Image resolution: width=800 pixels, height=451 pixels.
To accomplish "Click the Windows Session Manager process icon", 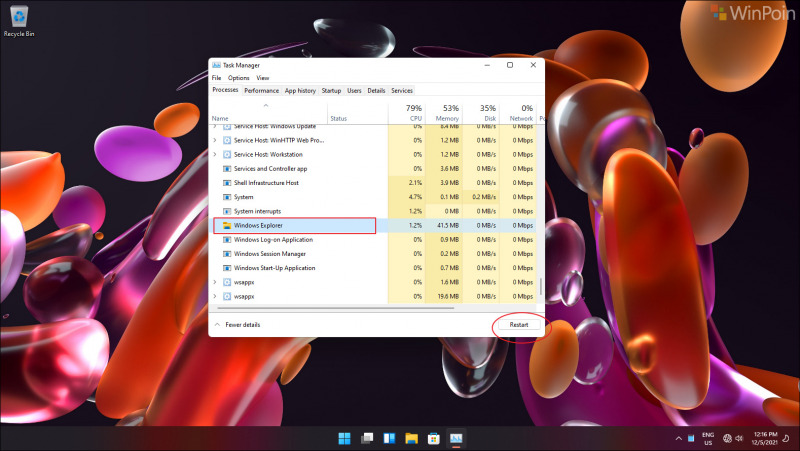I will pyautogui.click(x=227, y=254).
